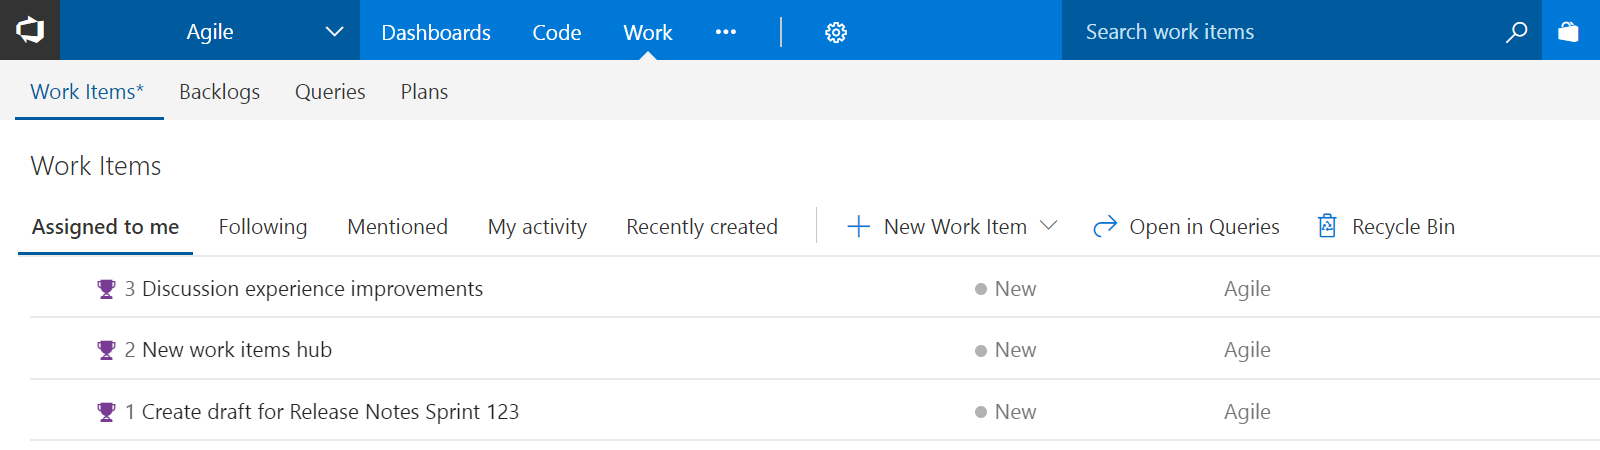Open the Work hub
1600x450 pixels.
pyautogui.click(x=648, y=32)
